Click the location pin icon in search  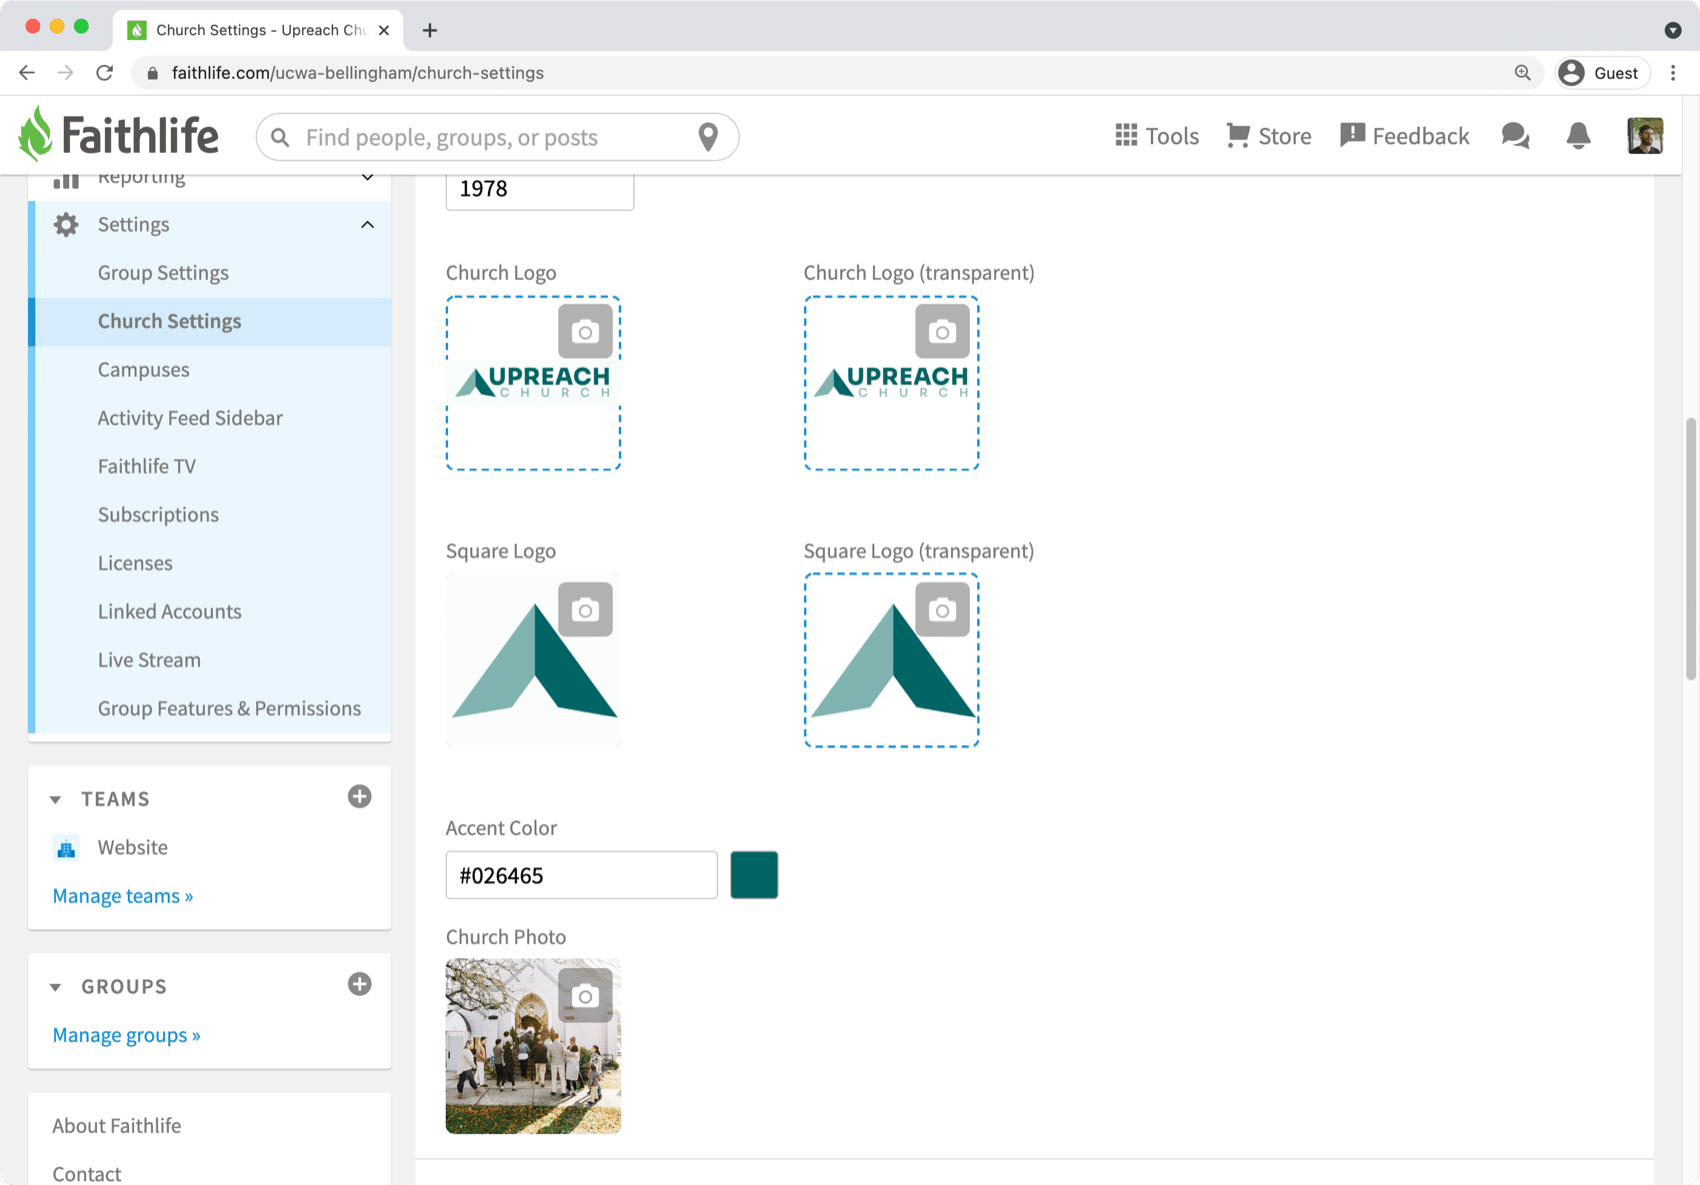point(708,137)
